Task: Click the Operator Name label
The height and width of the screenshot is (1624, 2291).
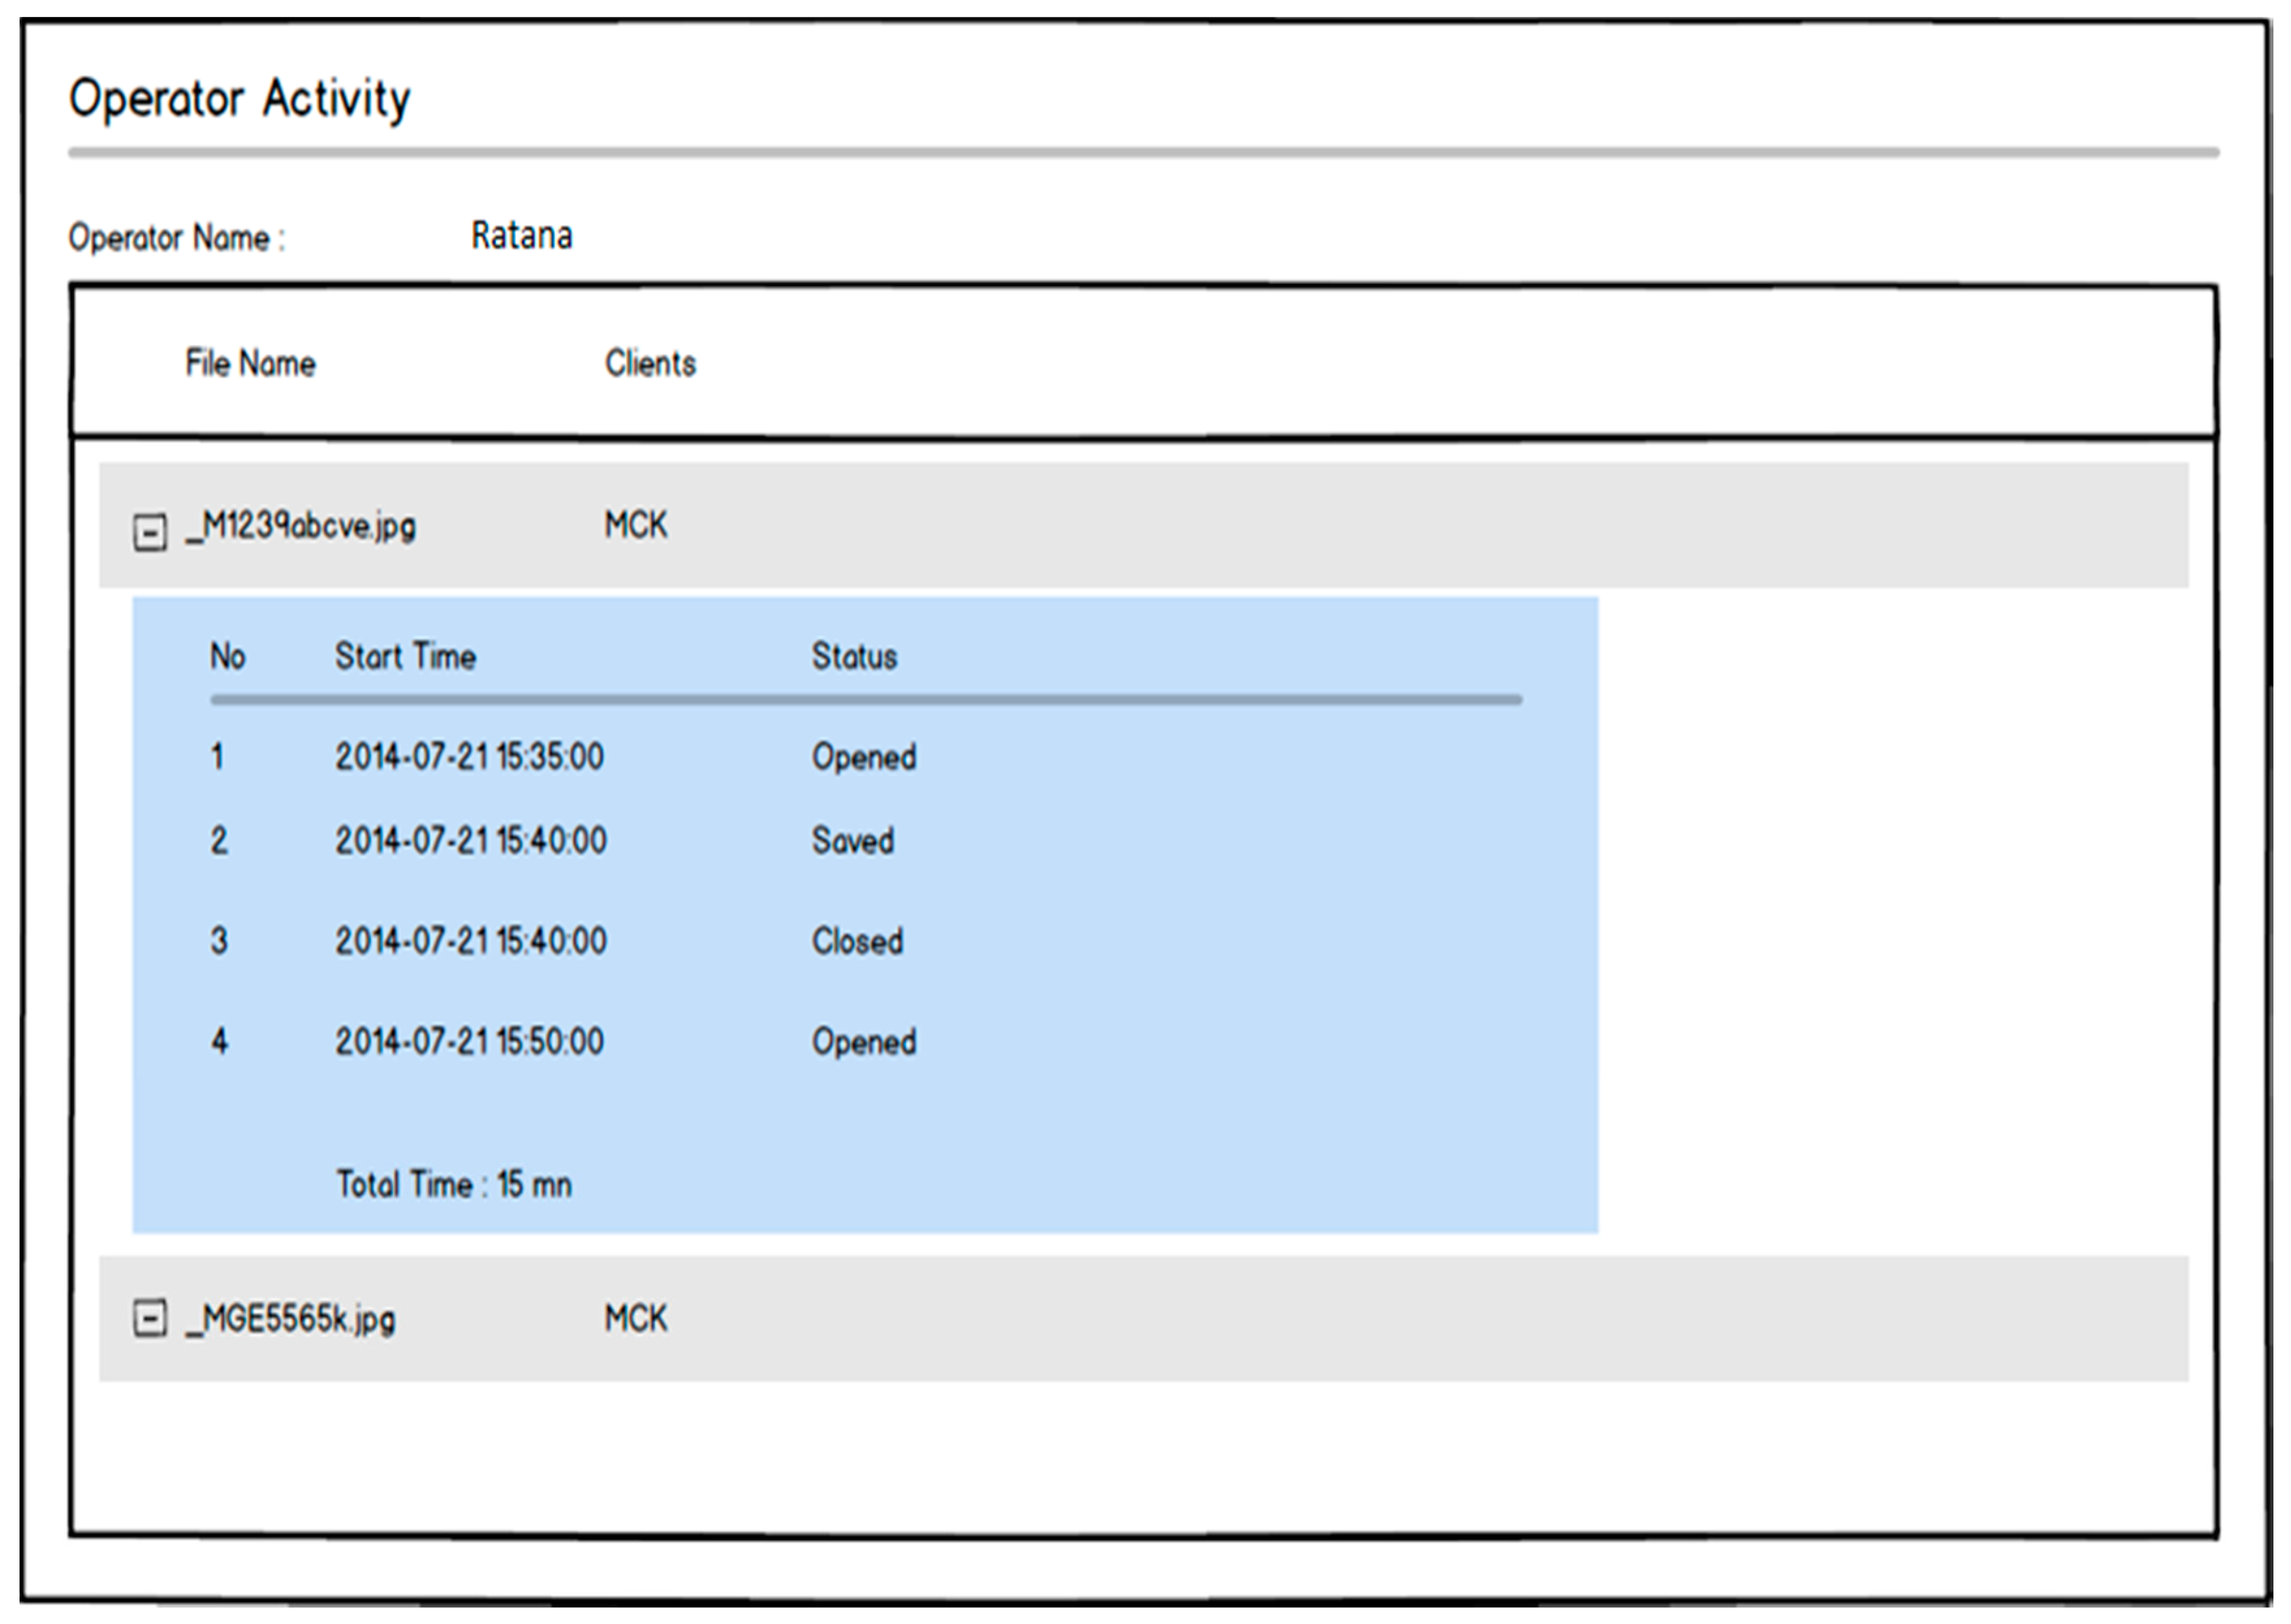Action: click(x=176, y=238)
